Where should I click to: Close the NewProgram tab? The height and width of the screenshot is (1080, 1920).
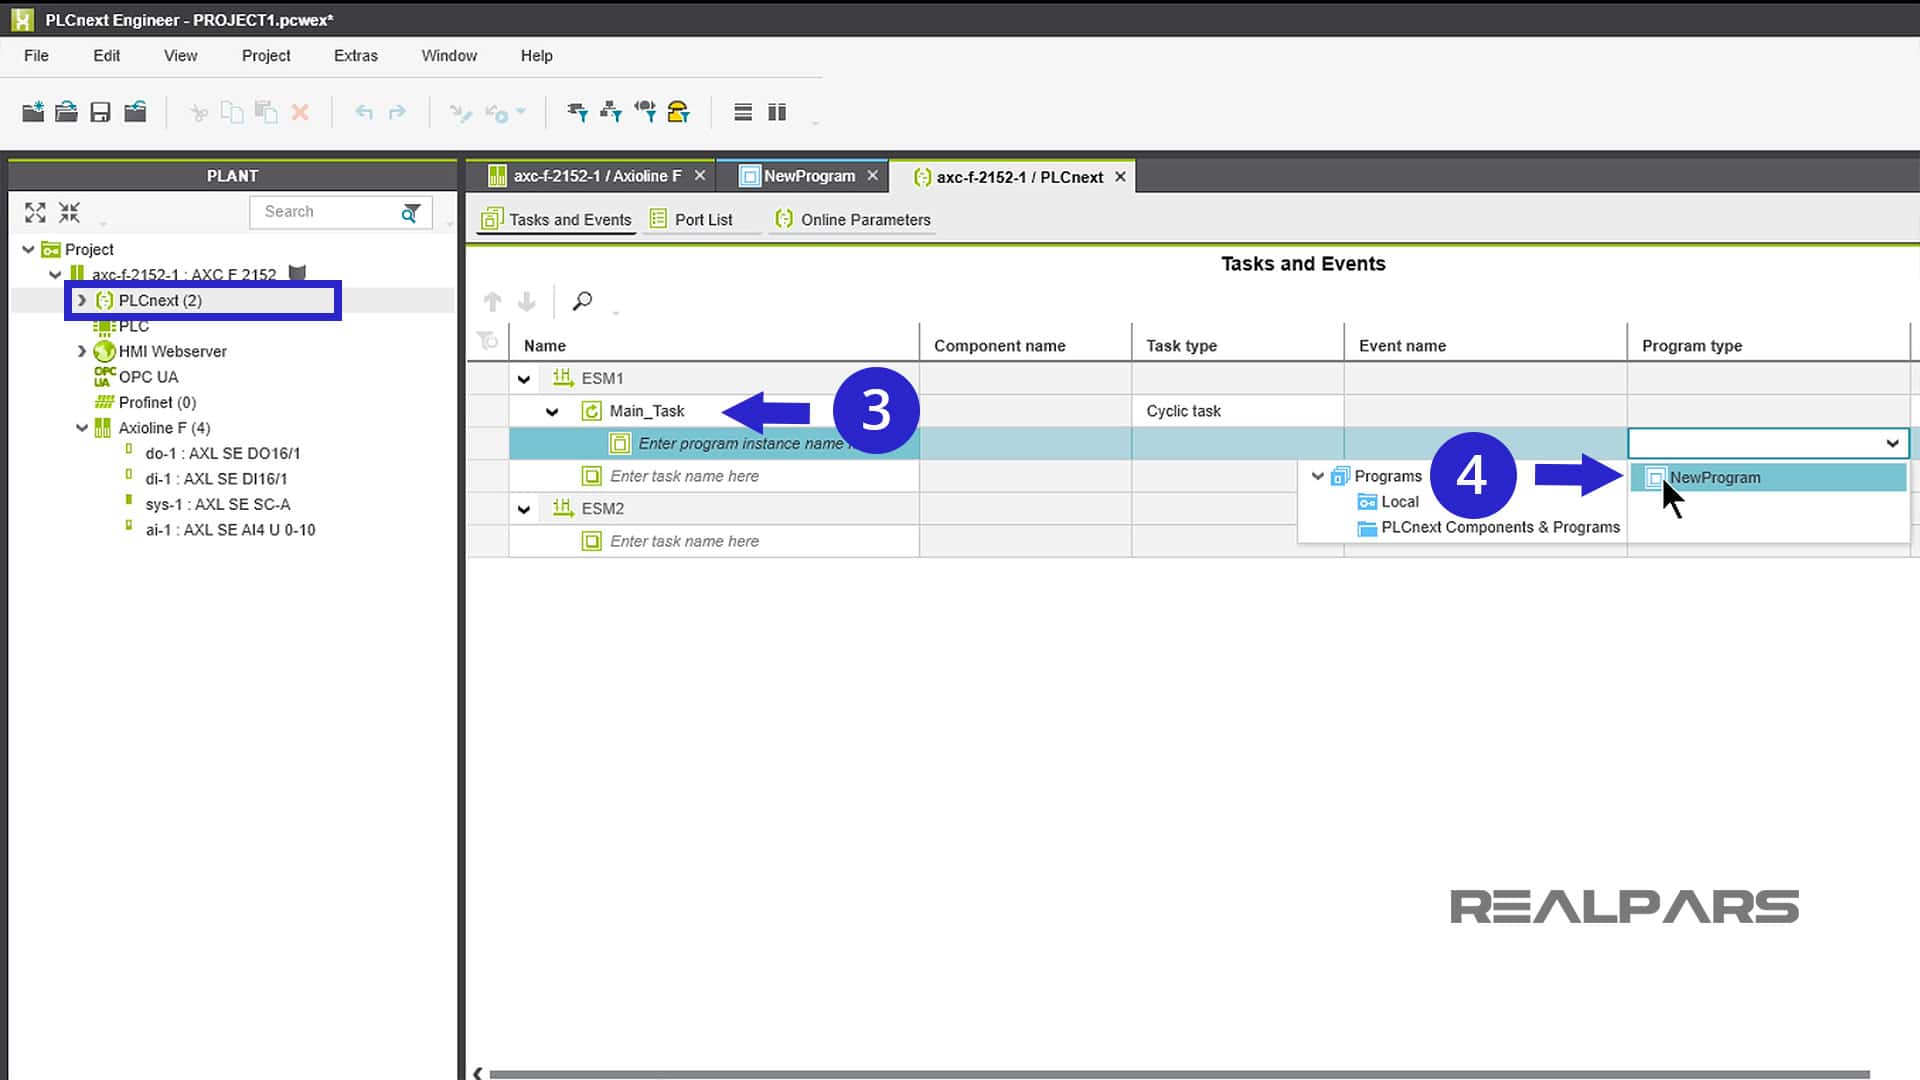tap(873, 176)
